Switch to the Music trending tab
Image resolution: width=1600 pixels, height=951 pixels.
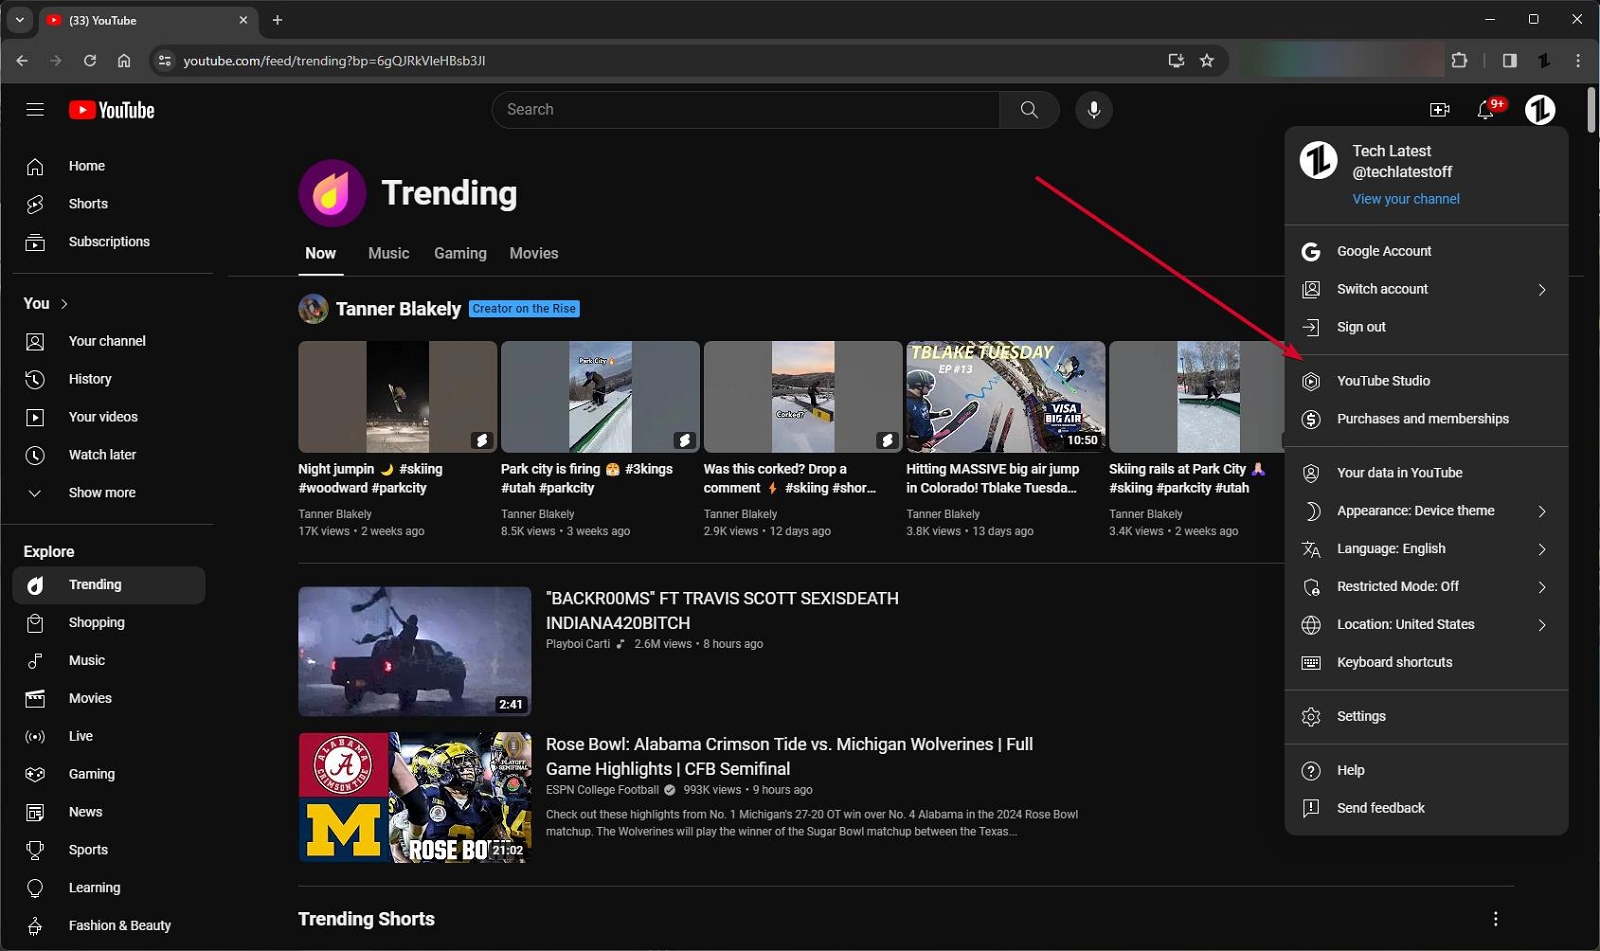[389, 254]
